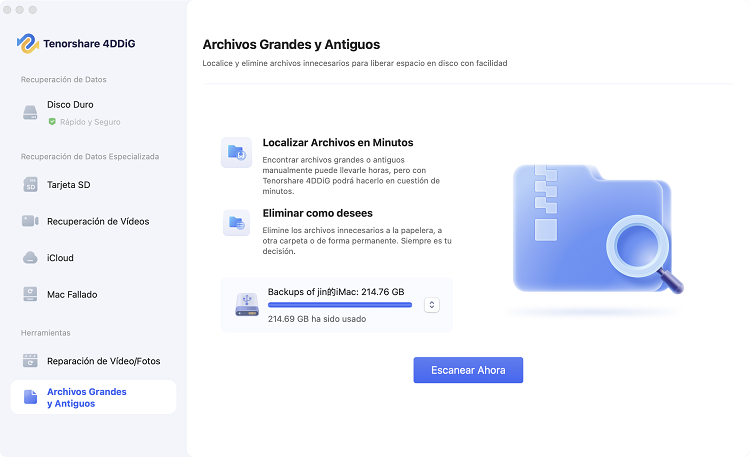The width and height of the screenshot is (750, 457).
Task: Select the iCloud cloud icon
Action: [x=30, y=257]
